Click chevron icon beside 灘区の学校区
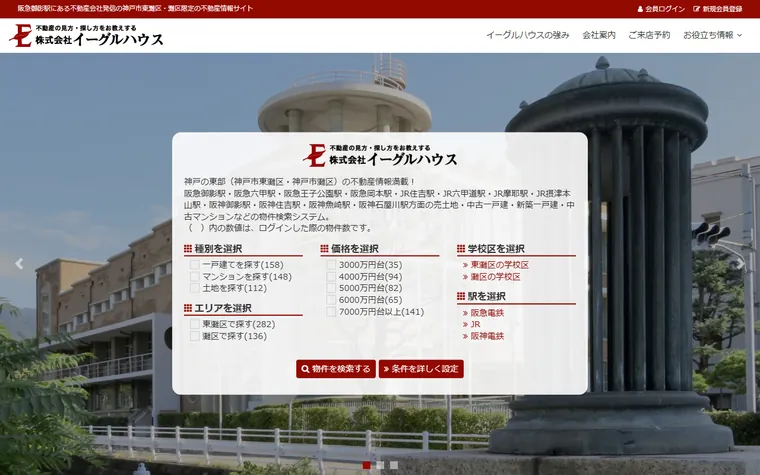Viewport: 760px width, 475px height. click(x=465, y=277)
